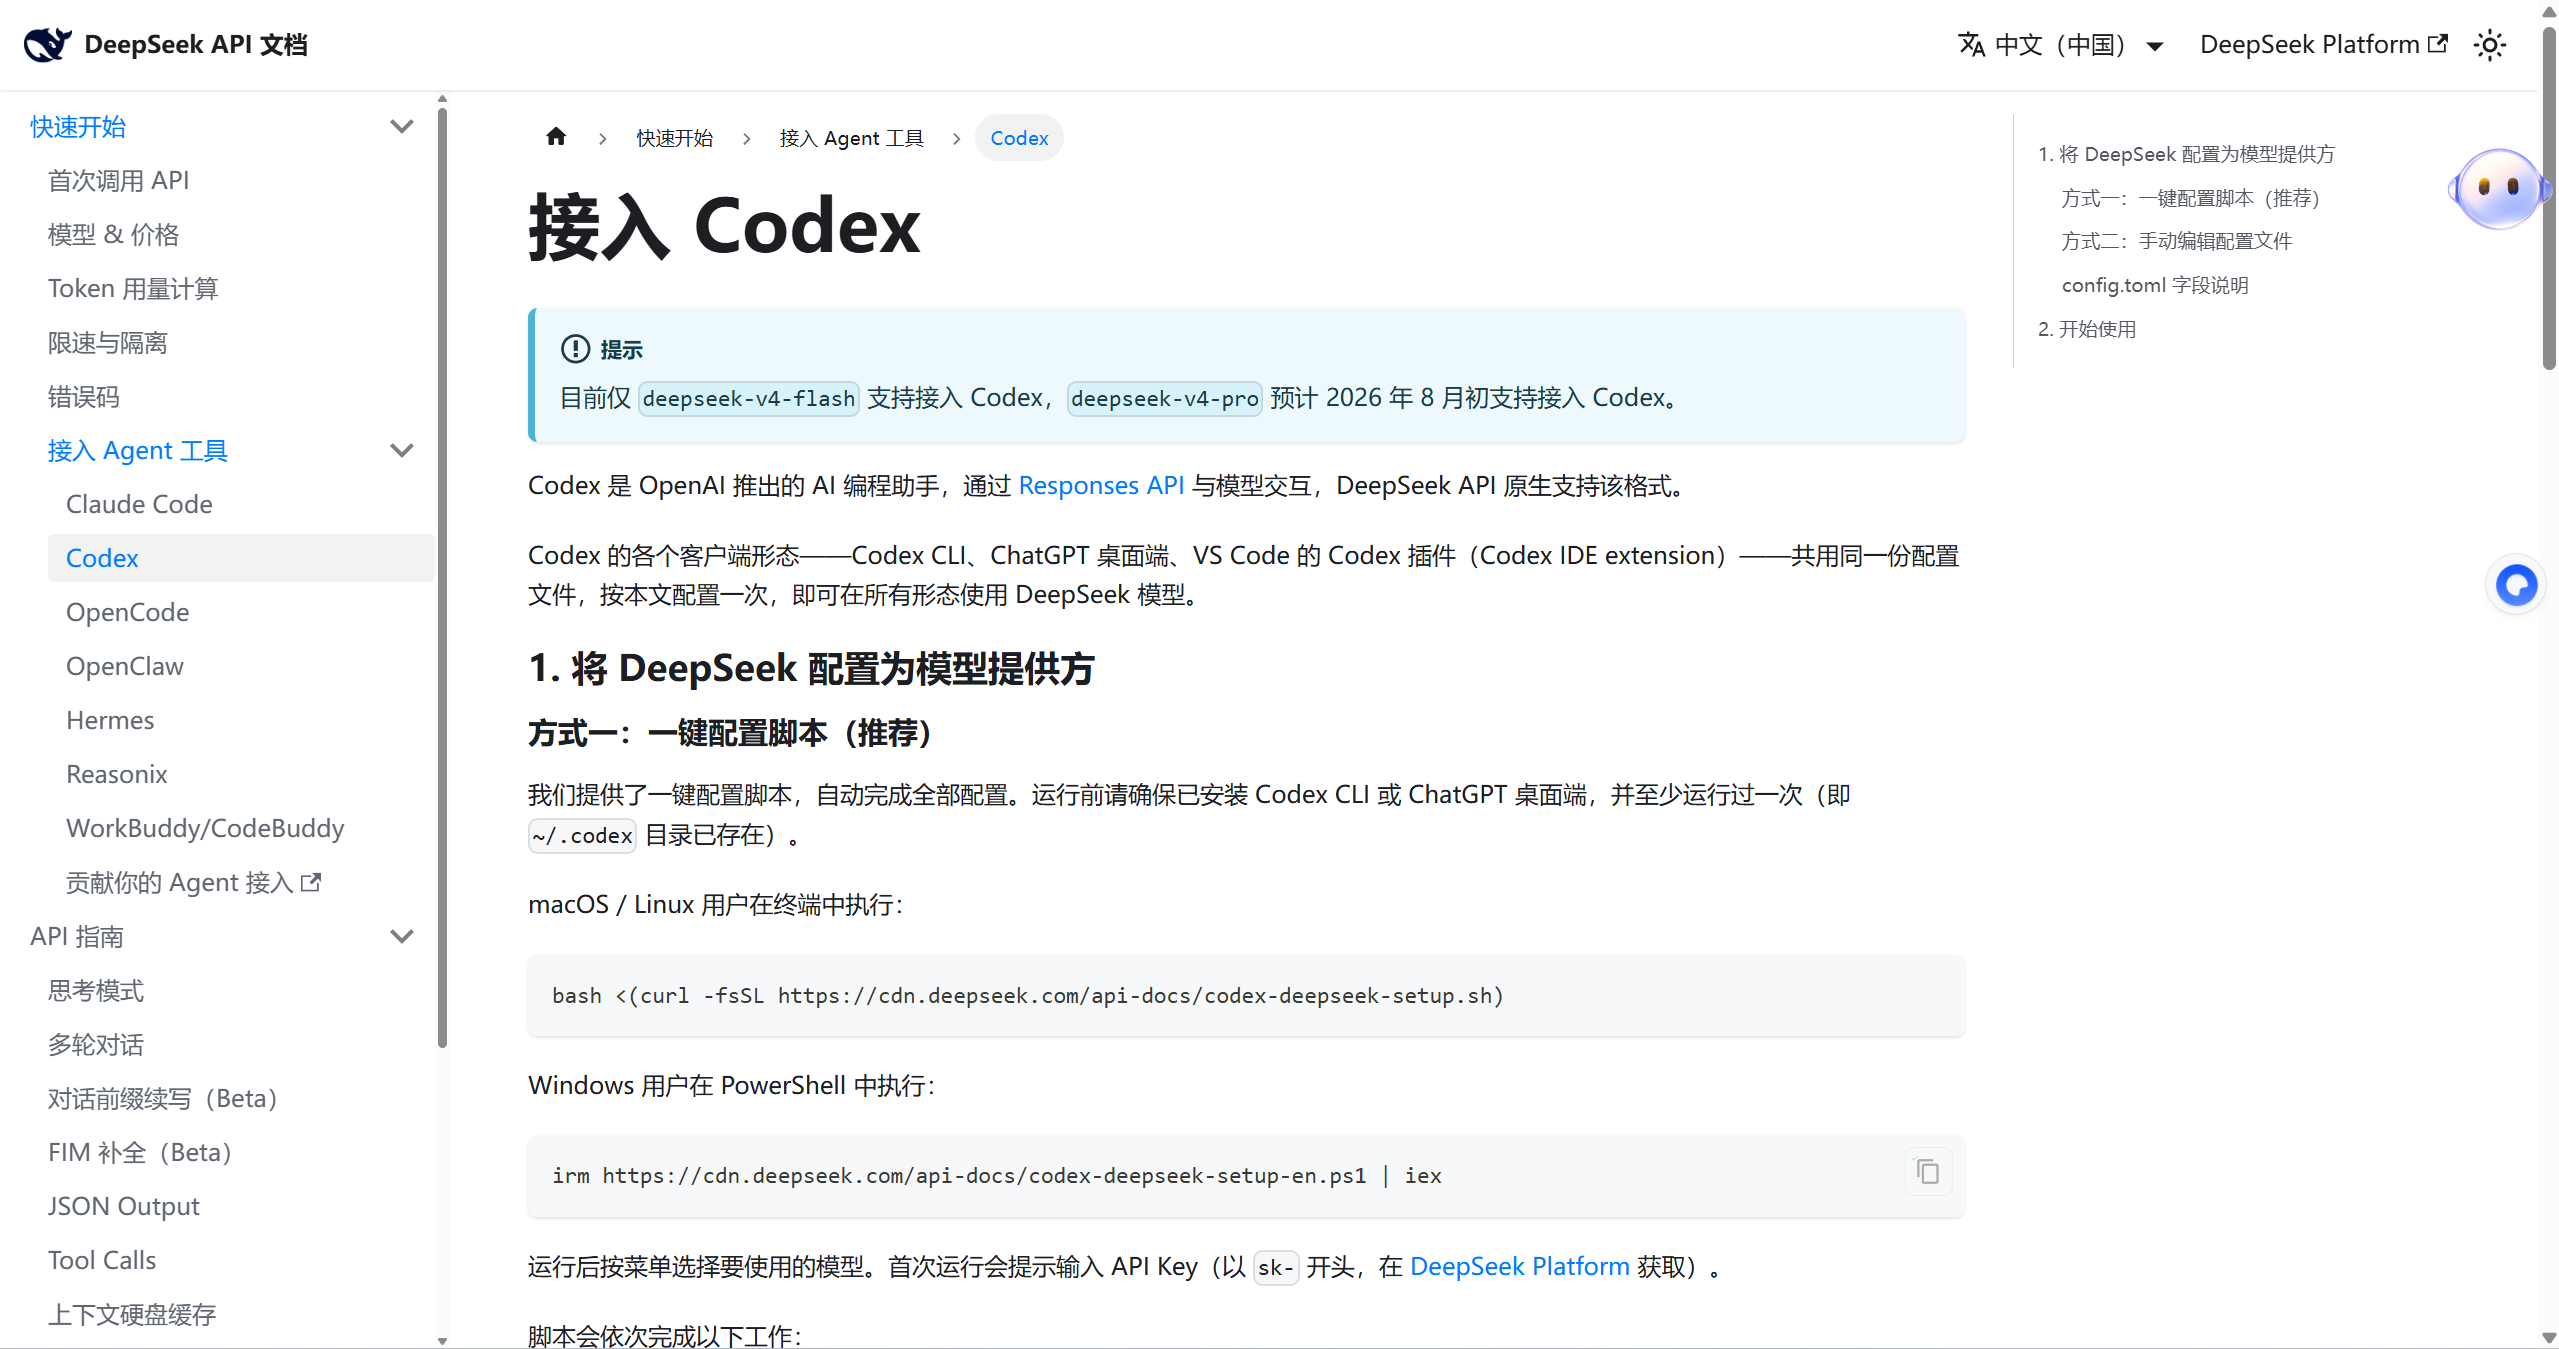Open the 首次调用 API page
Image resolution: width=2559 pixels, height=1349 pixels.
(118, 181)
